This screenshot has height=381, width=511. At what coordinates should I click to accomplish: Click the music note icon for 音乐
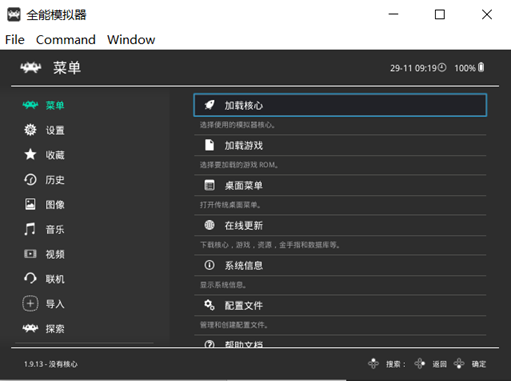point(30,229)
